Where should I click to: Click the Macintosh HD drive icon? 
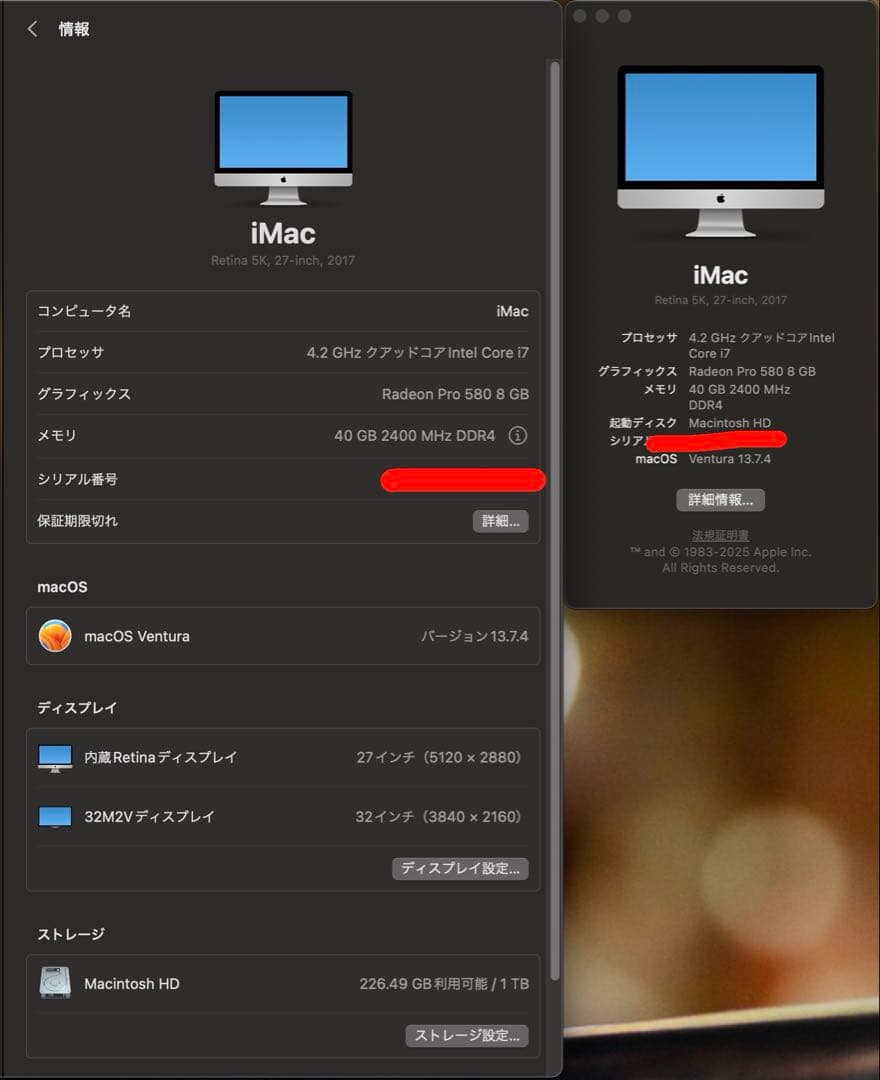tap(54, 983)
